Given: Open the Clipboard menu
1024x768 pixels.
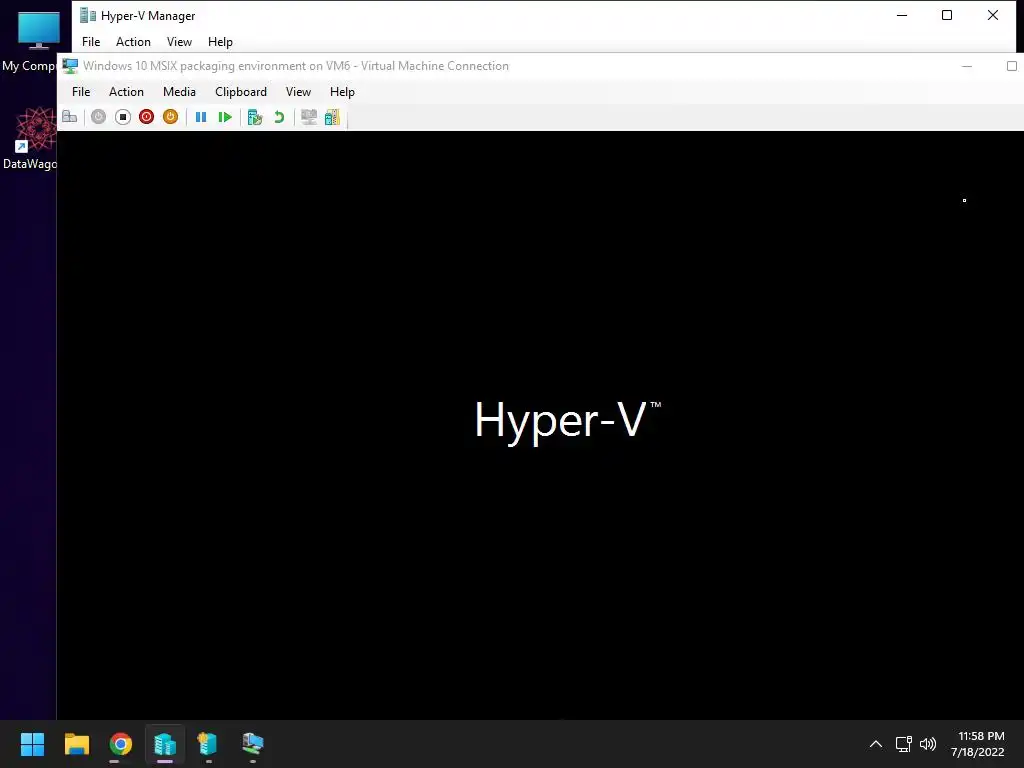Looking at the screenshot, I should click(241, 91).
